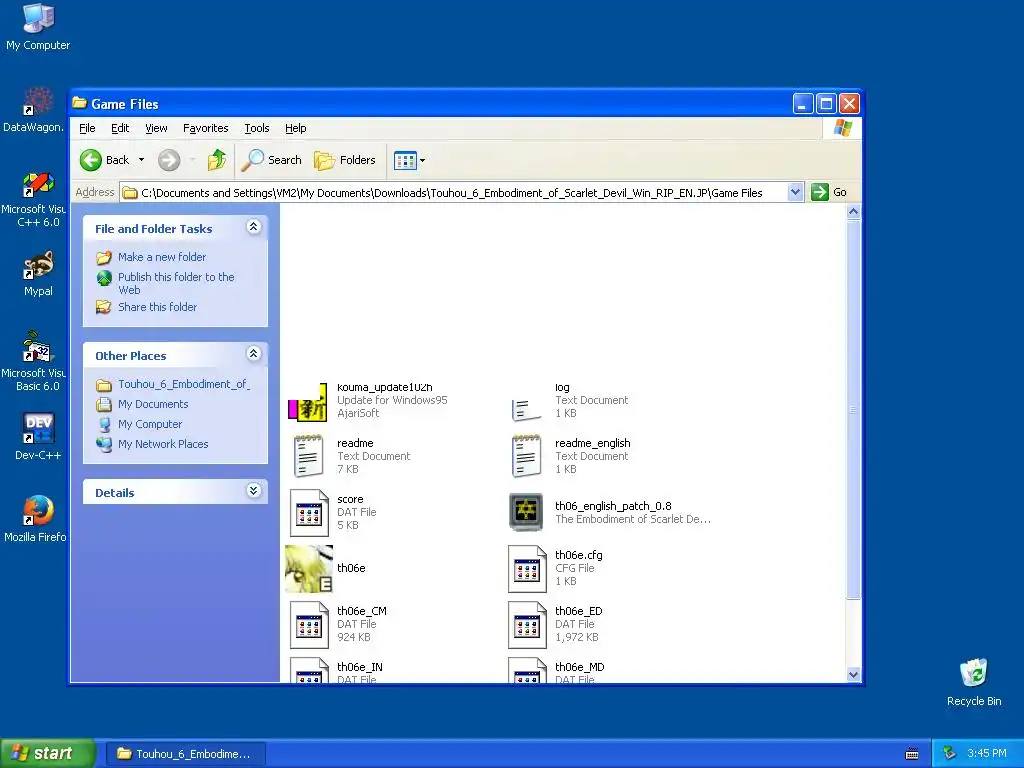Click the Views toolbar icon
The height and width of the screenshot is (768, 1024).
point(405,160)
